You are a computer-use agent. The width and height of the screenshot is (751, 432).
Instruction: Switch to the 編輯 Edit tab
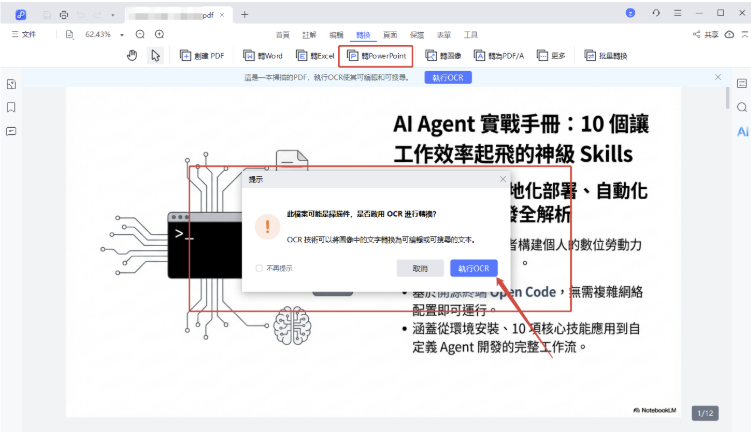(x=336, y=35)
